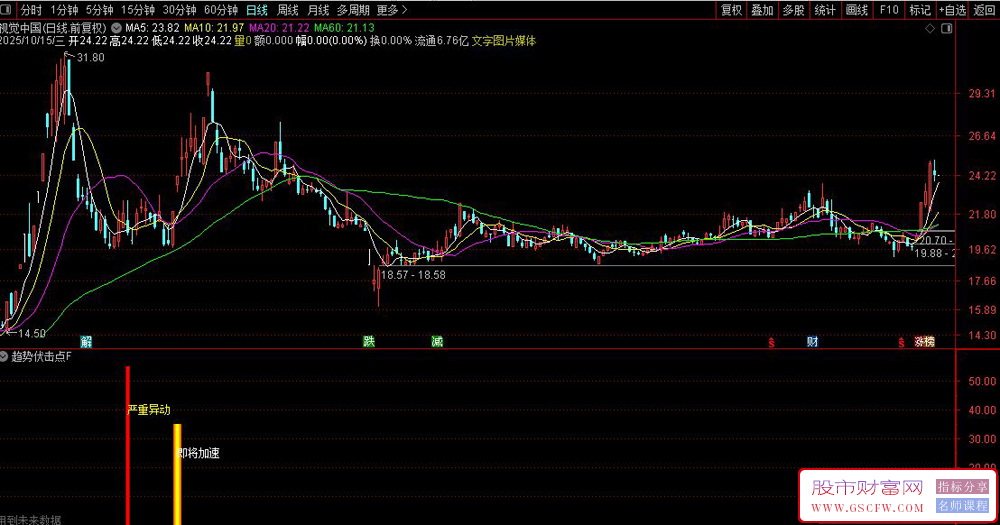Open main chart indicator dropdown arrow

[x=117, y=28]
